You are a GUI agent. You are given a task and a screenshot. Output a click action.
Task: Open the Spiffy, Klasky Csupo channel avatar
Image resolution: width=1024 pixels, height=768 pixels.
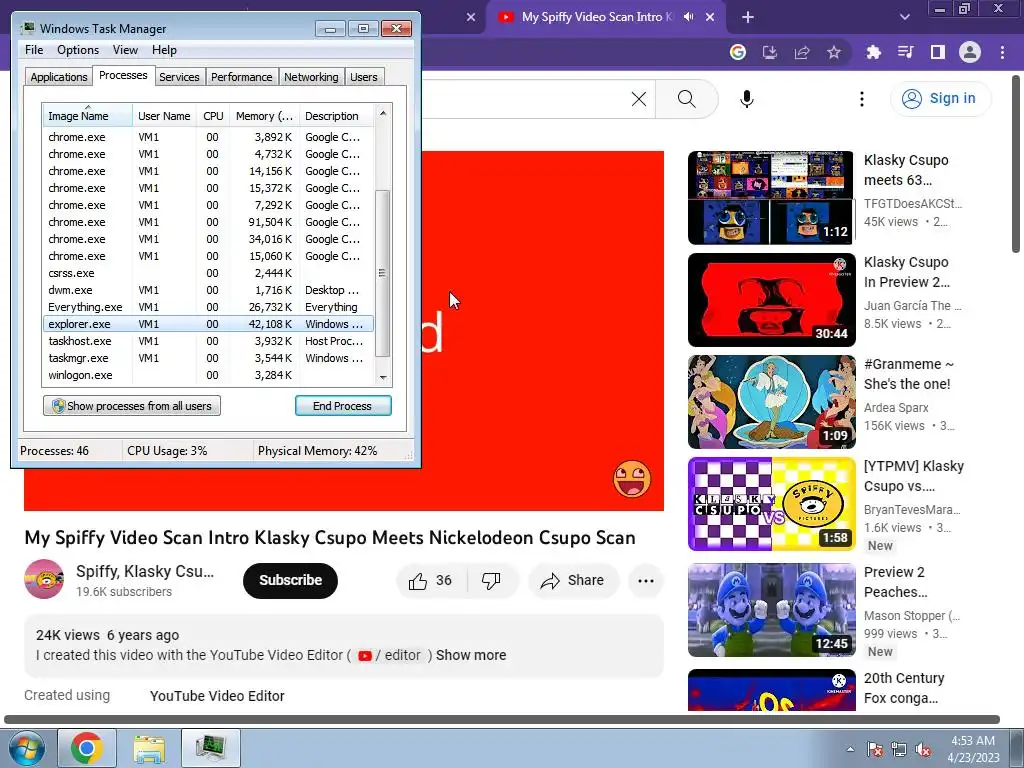(x=44, y=579)
